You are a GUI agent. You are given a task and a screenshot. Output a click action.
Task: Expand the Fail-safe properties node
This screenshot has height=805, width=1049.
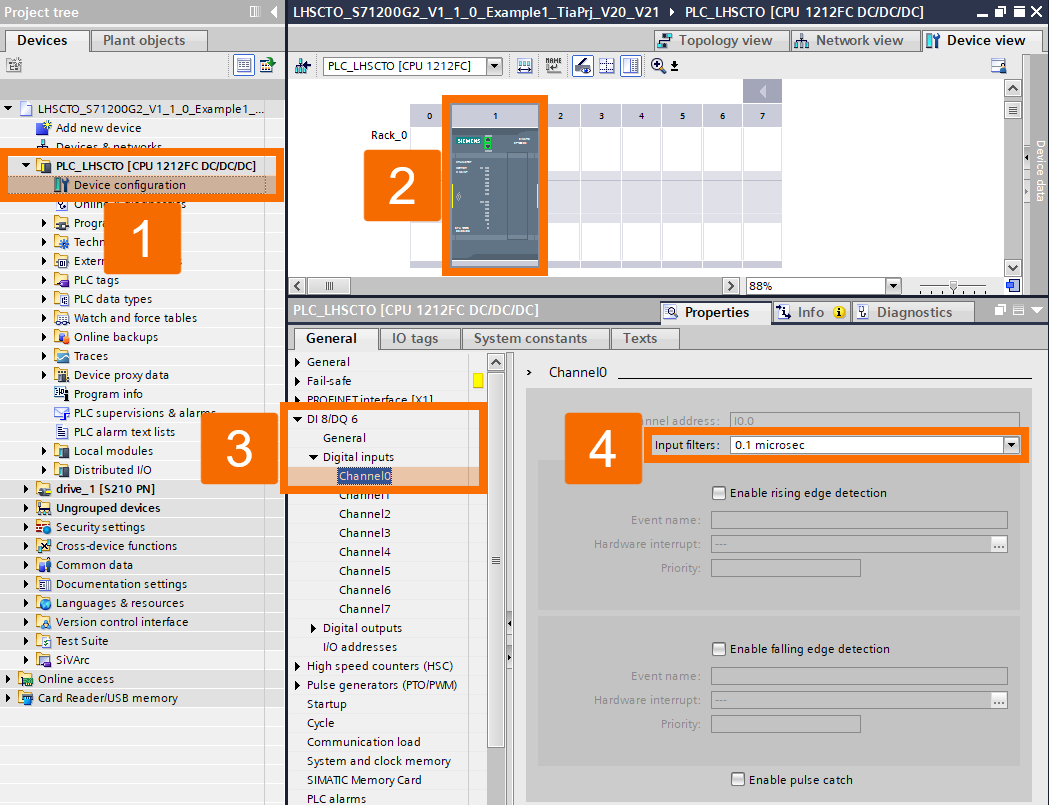click(298, 381)
